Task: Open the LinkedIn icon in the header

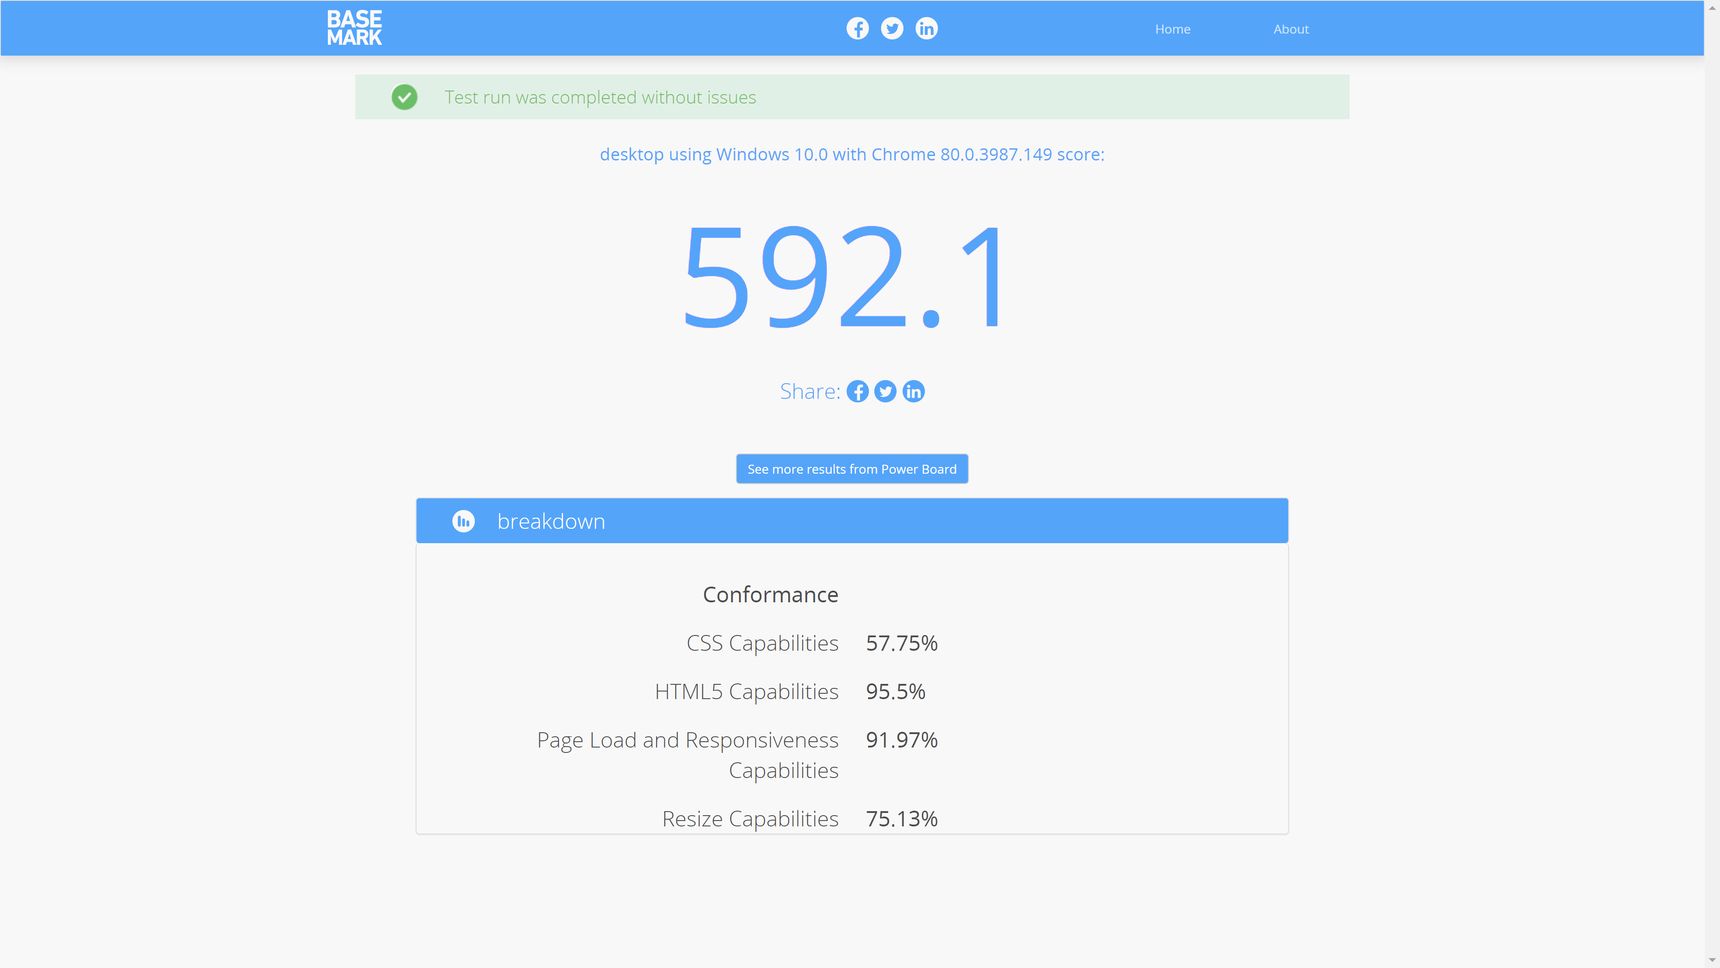Action: pos(927,28)
